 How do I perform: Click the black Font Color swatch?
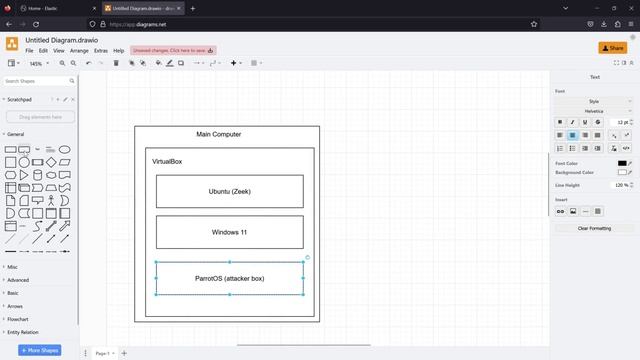pyautogui.click(x=622, y=163)
